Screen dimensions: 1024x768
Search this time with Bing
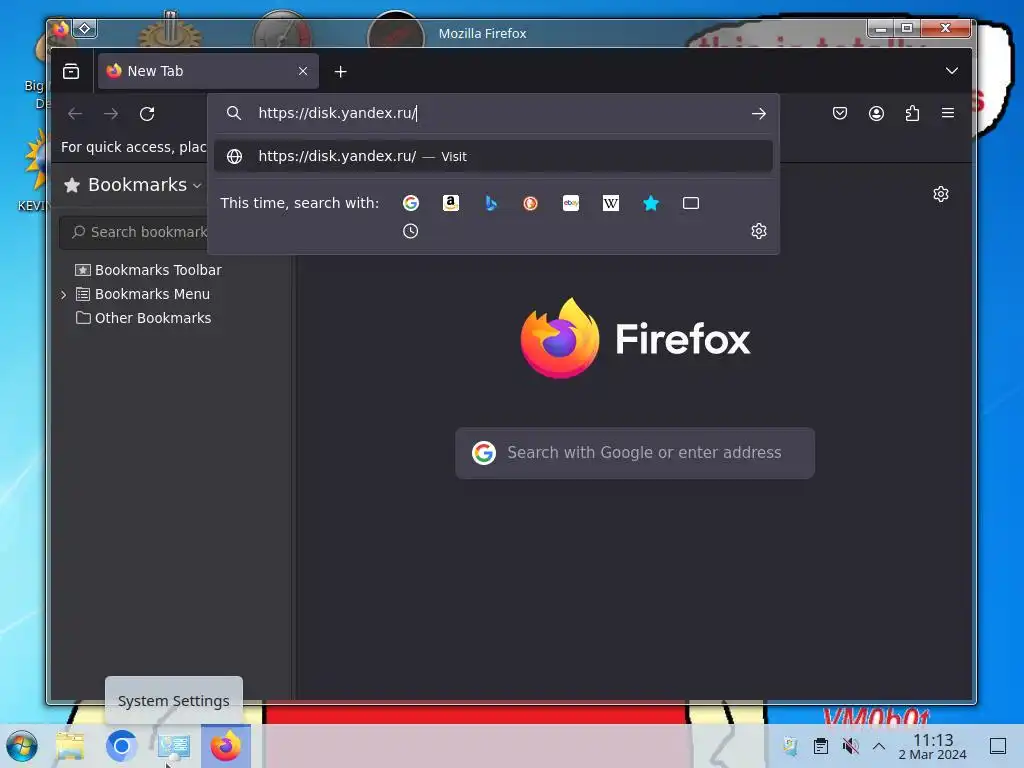[490, 203]
